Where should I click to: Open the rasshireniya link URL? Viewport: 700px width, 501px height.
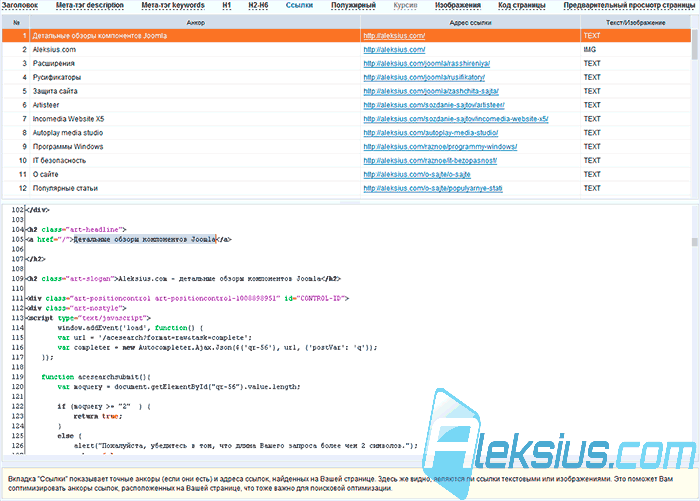(x=426, y=63)
